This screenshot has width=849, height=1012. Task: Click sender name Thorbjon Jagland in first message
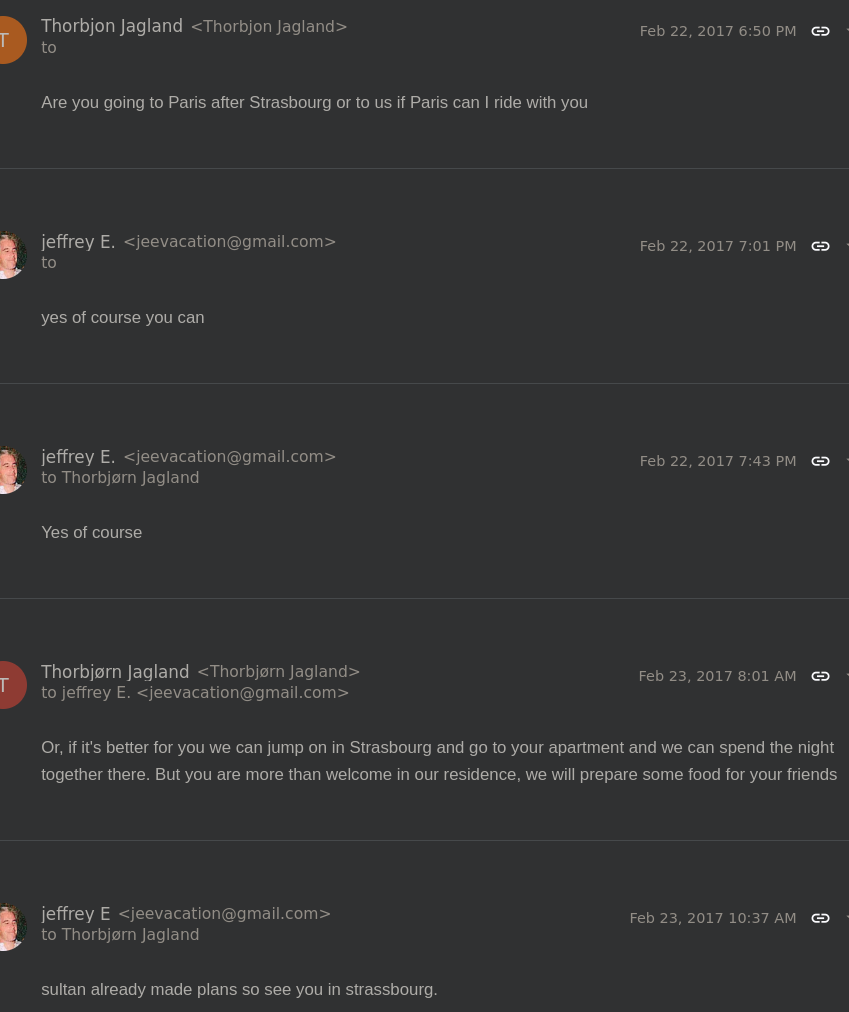(112, 26)
